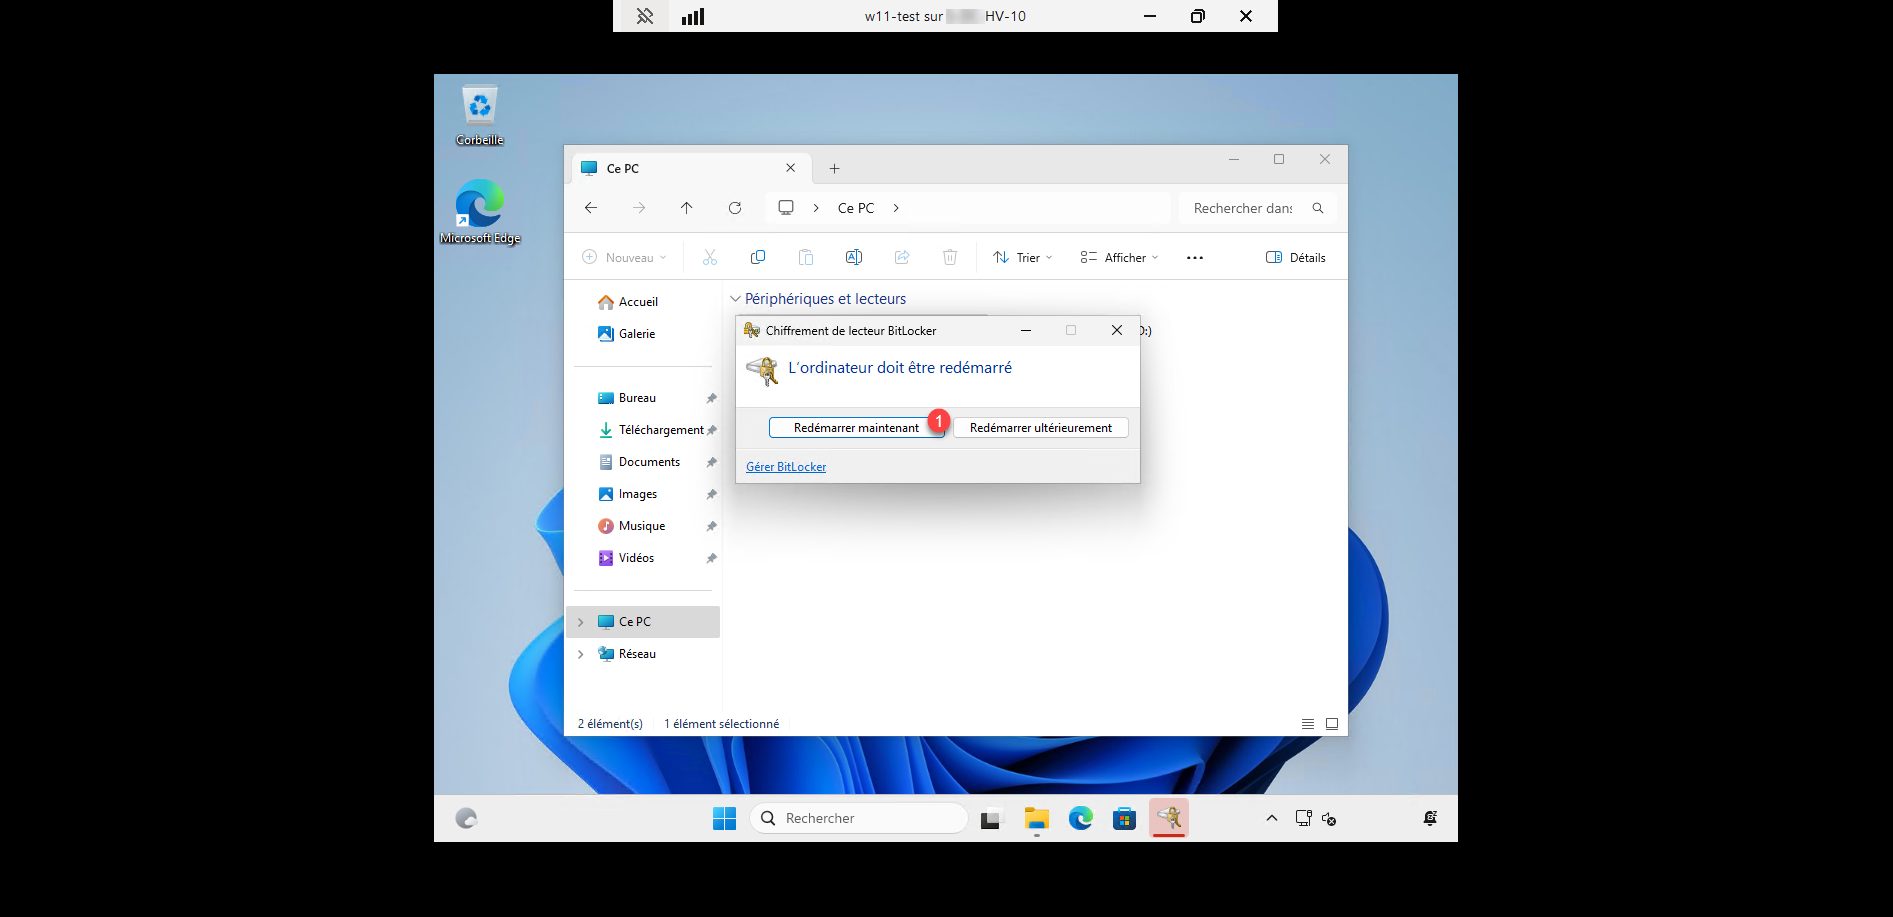
Task: Click the back navigation arrow
Action: [591, 208]
